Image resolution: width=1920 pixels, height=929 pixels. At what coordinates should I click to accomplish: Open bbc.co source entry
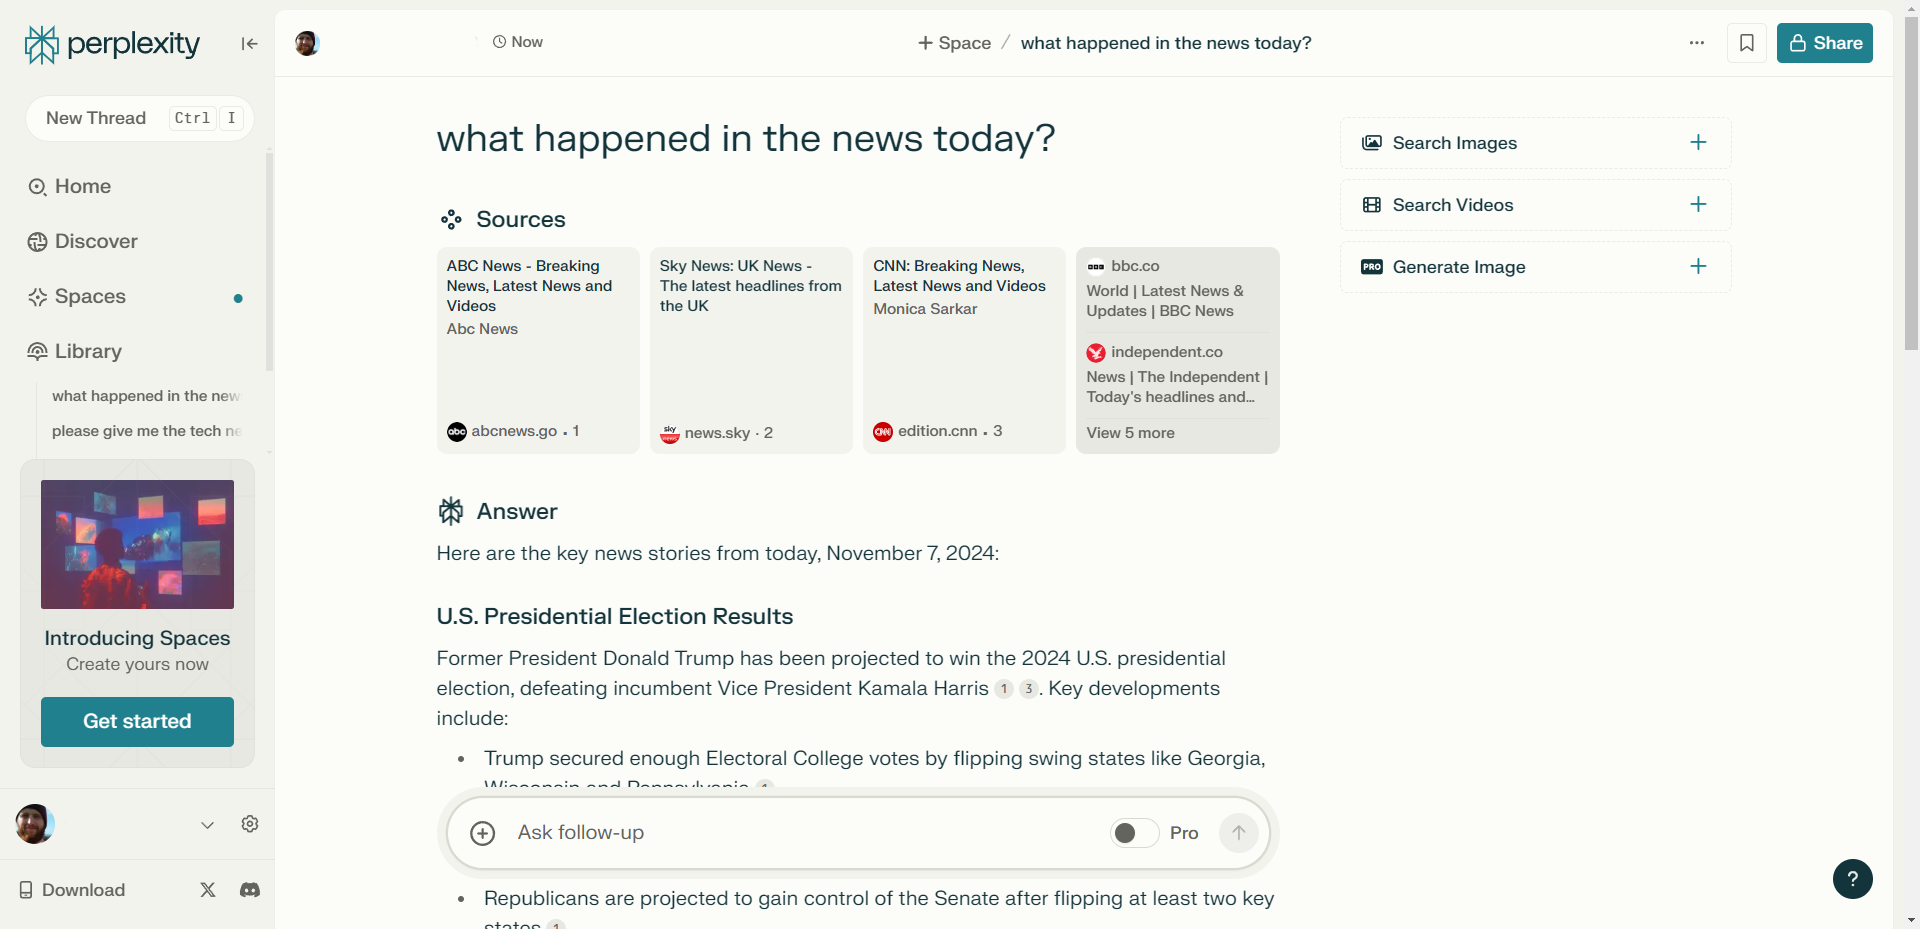click(x=1177, y=288)
